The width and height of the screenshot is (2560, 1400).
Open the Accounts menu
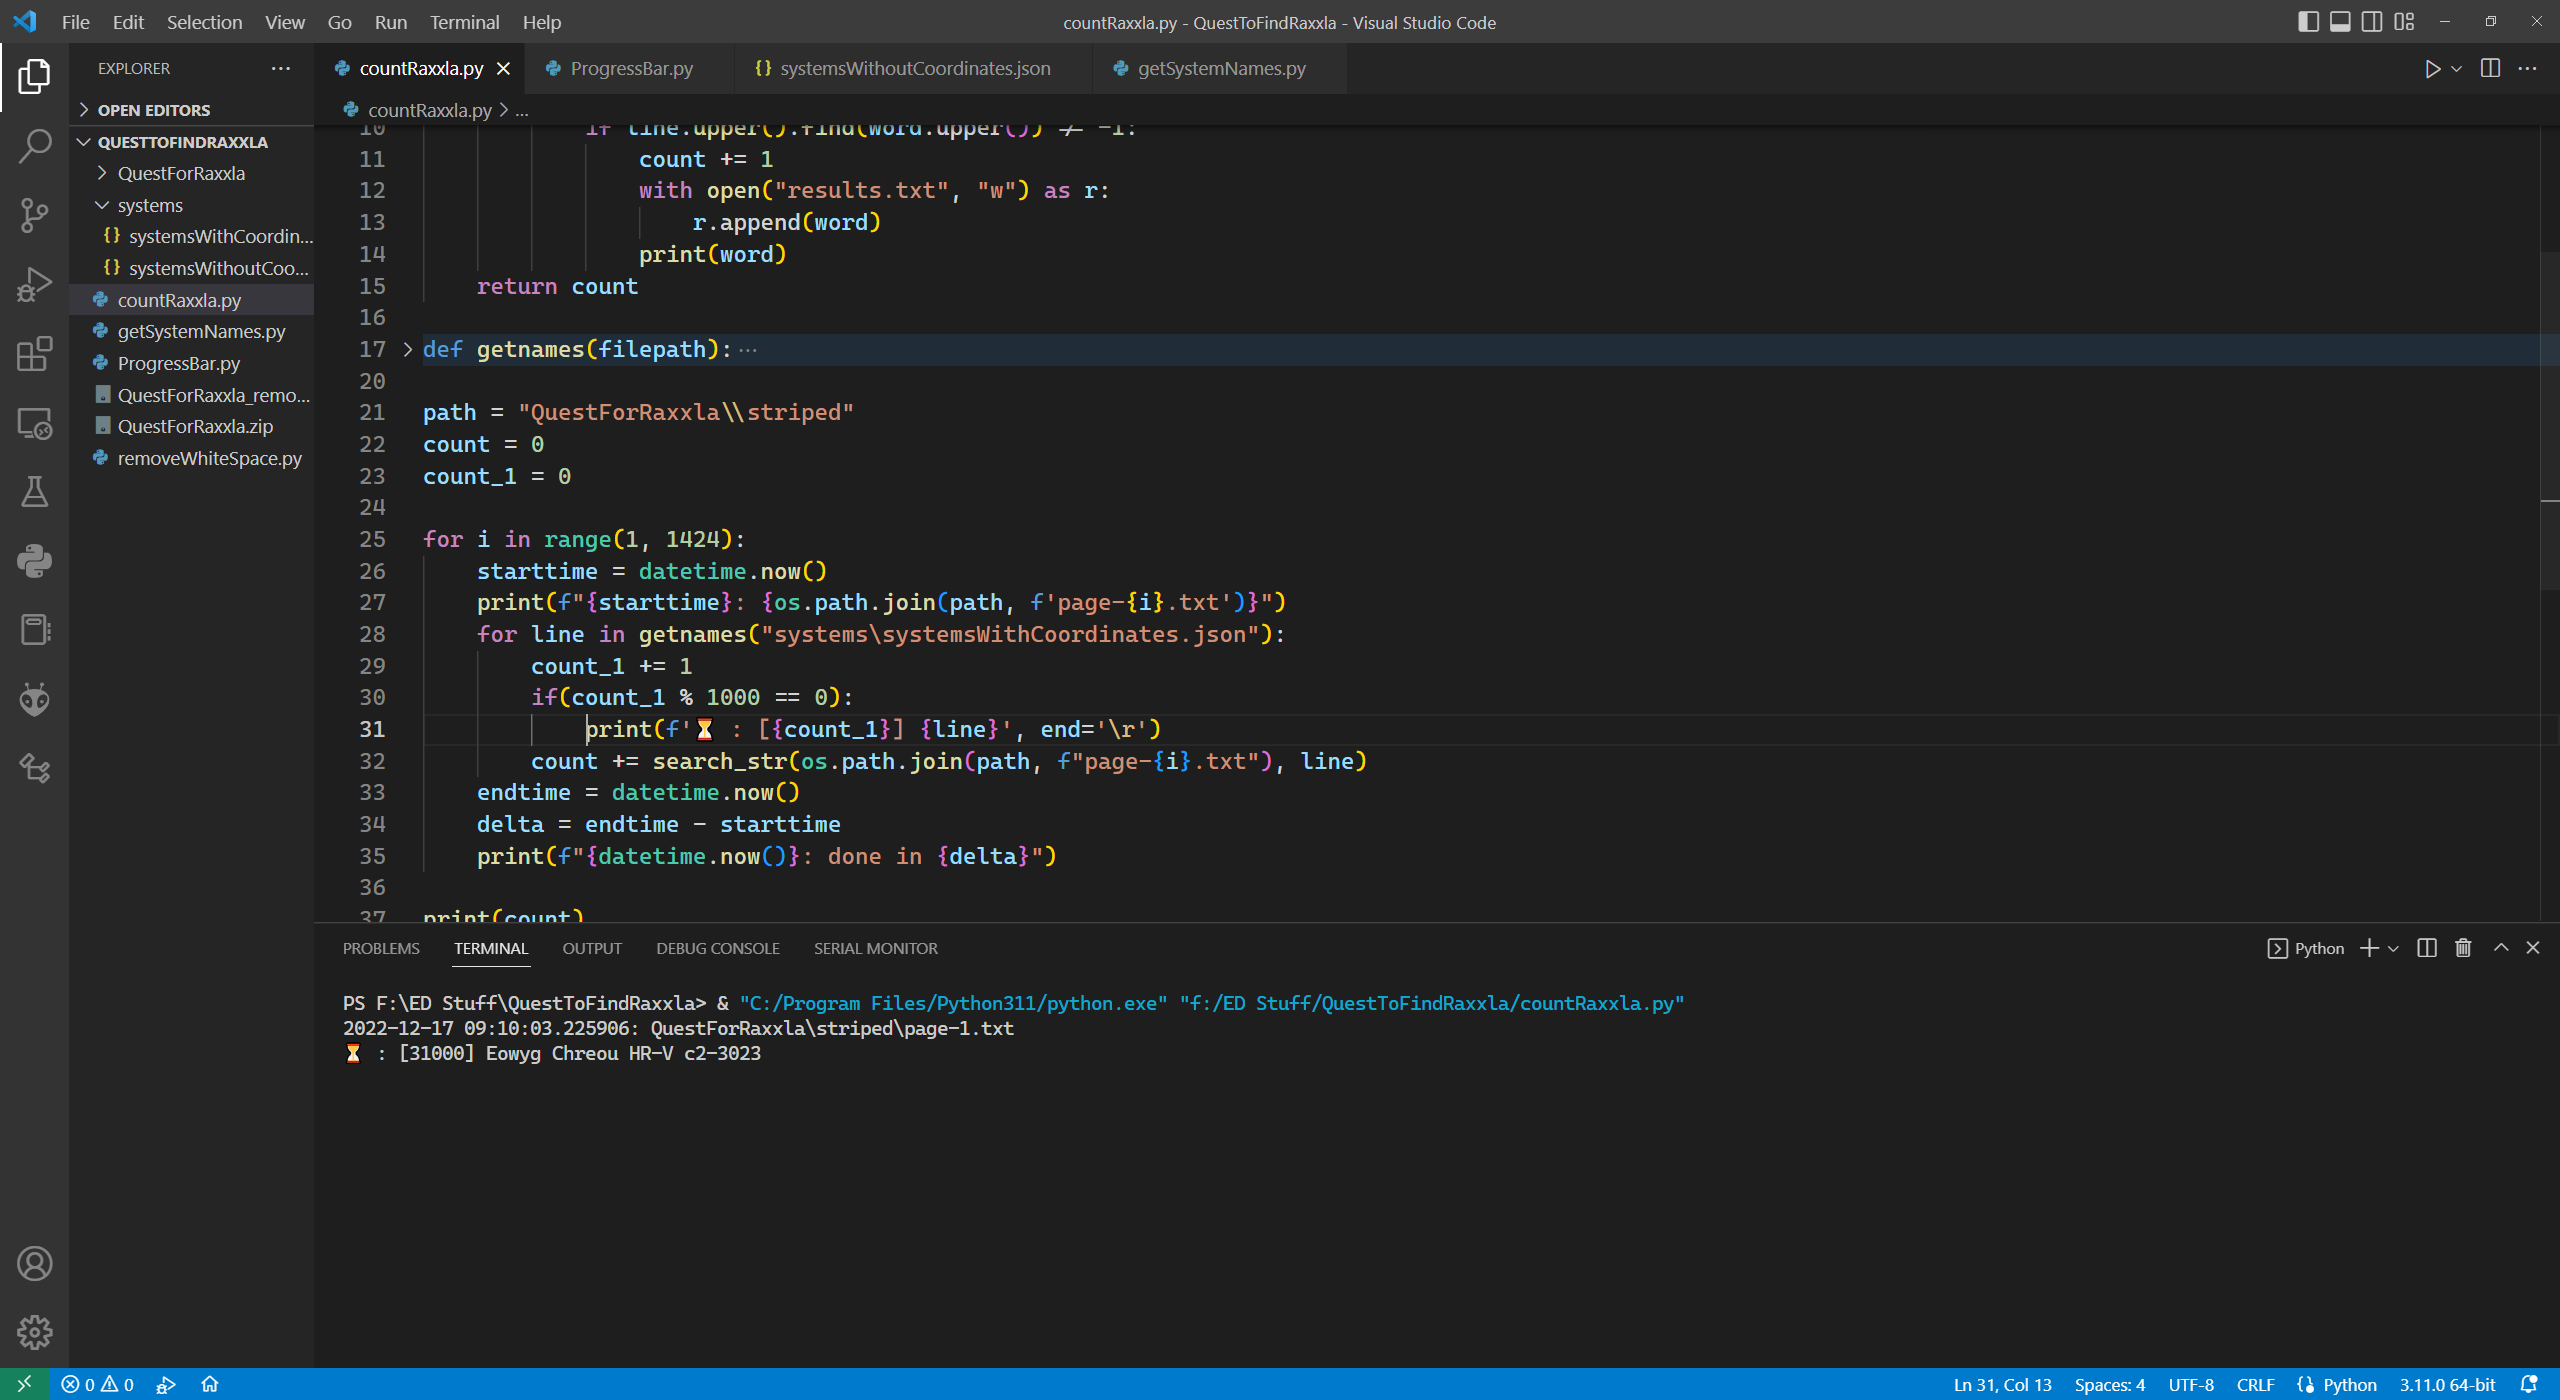[x=34, y=1264]
